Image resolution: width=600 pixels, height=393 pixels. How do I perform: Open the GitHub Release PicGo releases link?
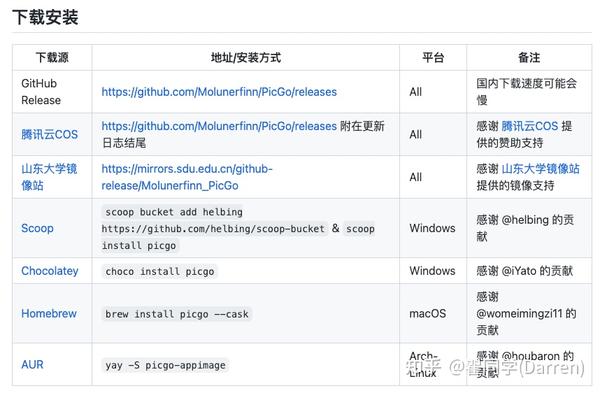point(219,92)
